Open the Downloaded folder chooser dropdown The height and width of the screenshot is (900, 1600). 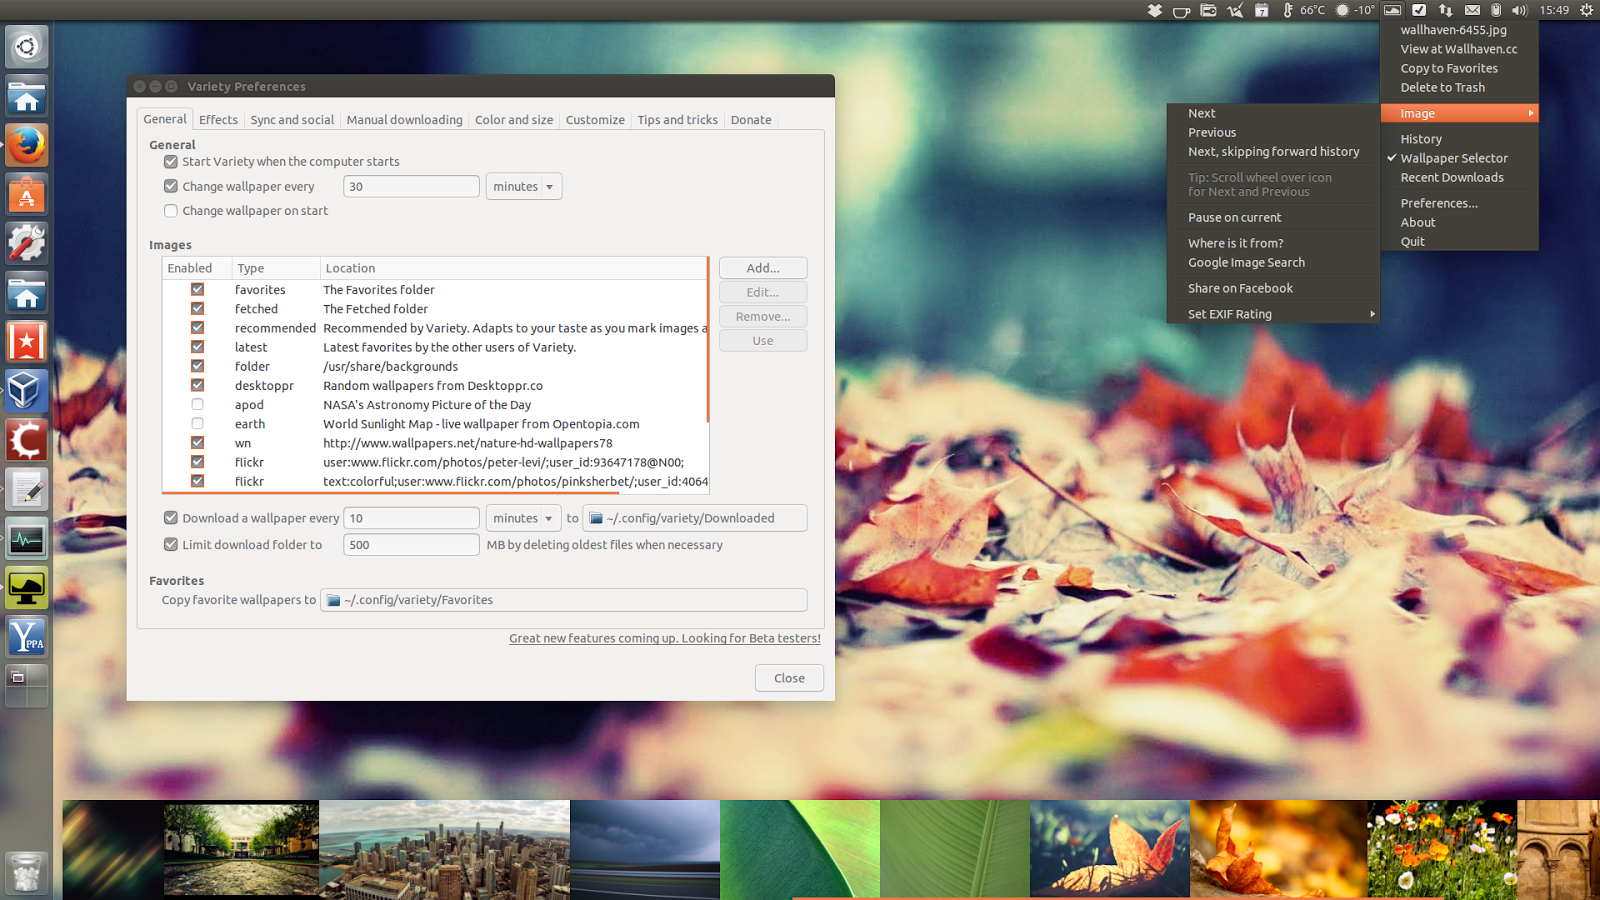(695, 518)
